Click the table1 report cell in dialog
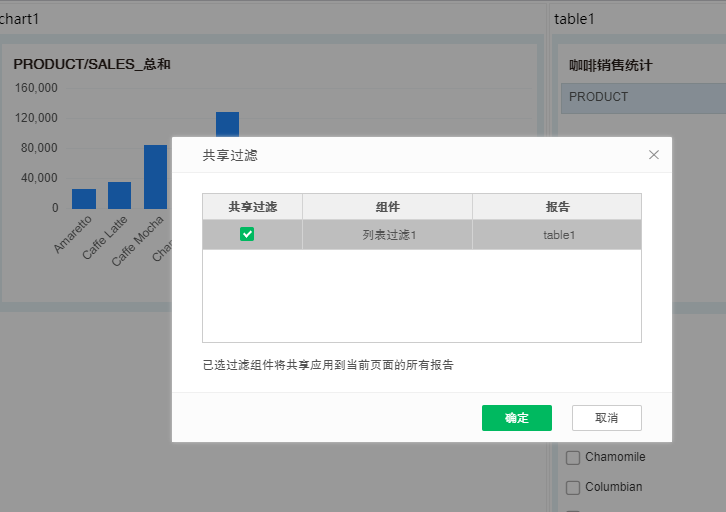 click(558, 235)
